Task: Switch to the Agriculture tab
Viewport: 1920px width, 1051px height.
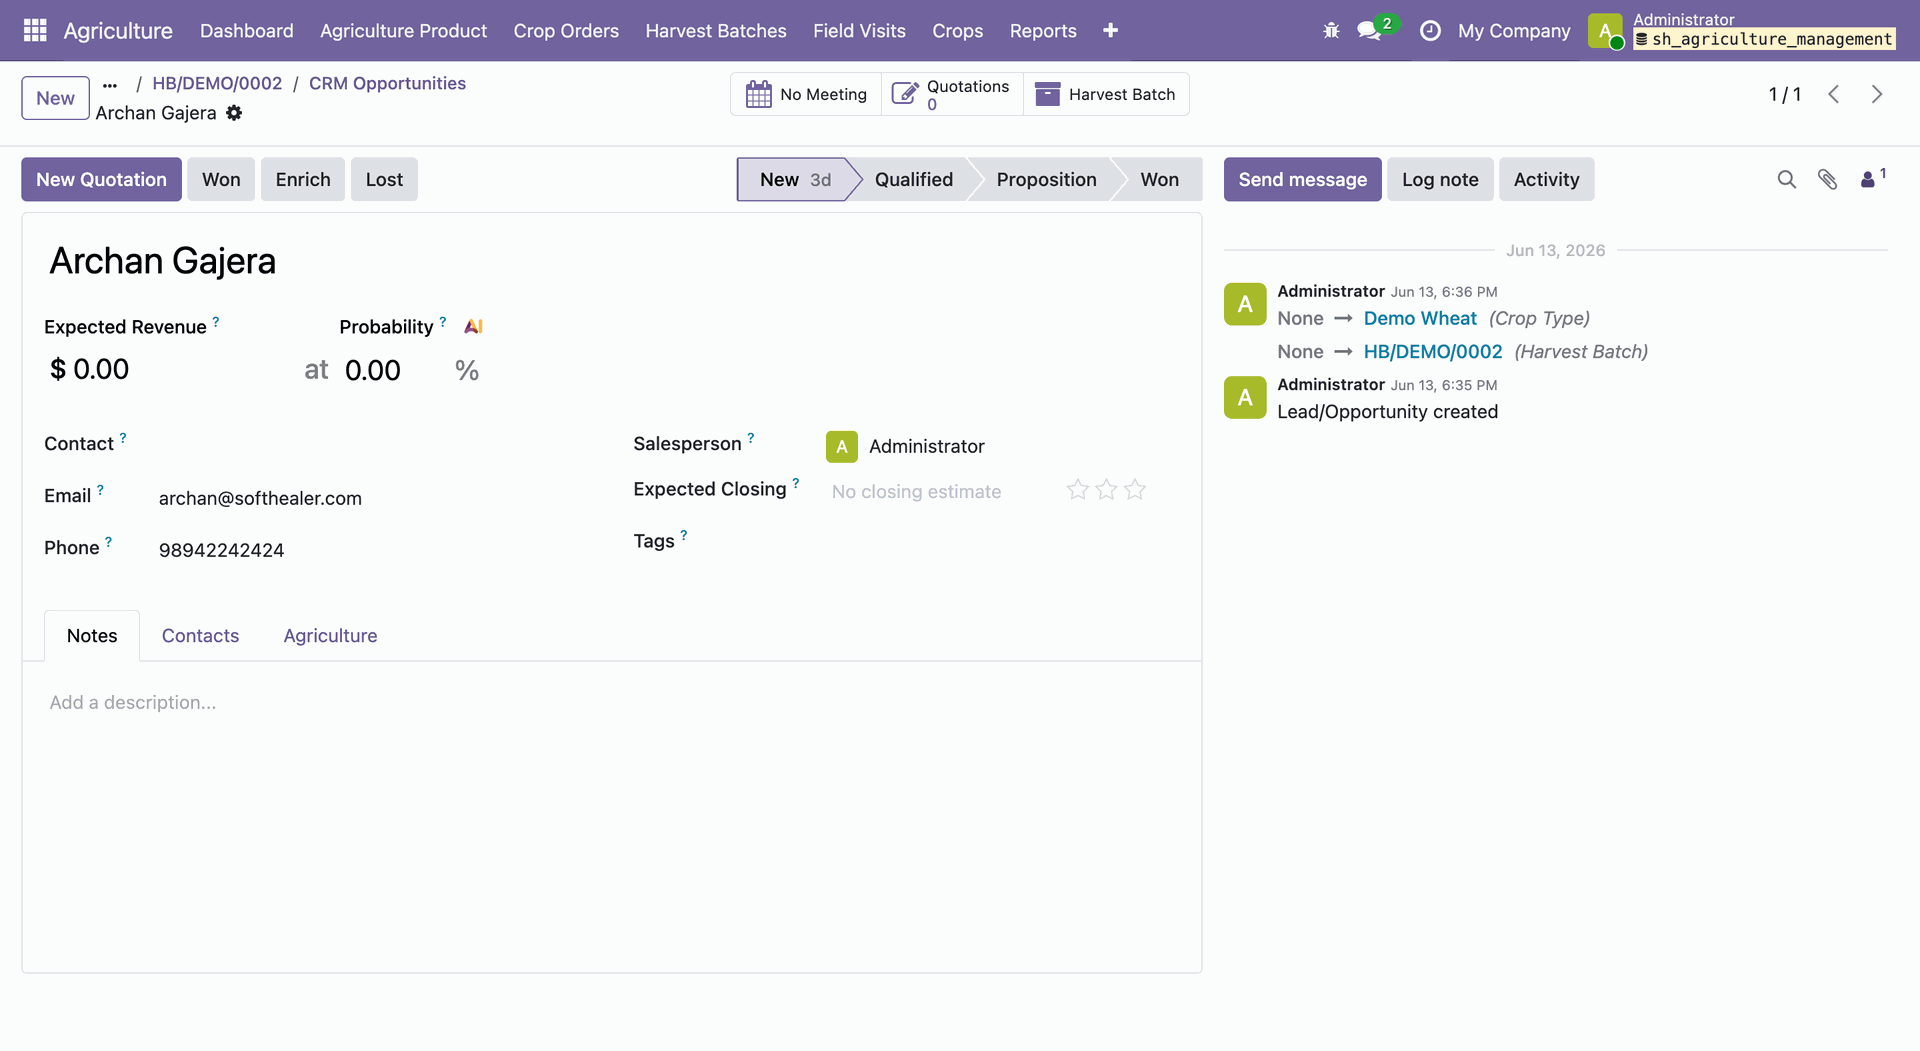Action: click(330, 636)
